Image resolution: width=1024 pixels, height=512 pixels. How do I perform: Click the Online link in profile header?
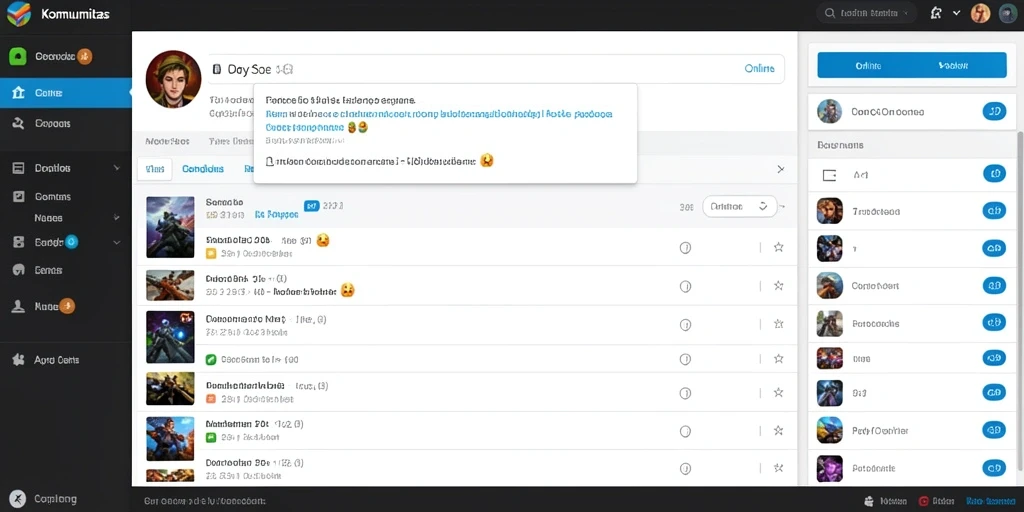(759, 69)
